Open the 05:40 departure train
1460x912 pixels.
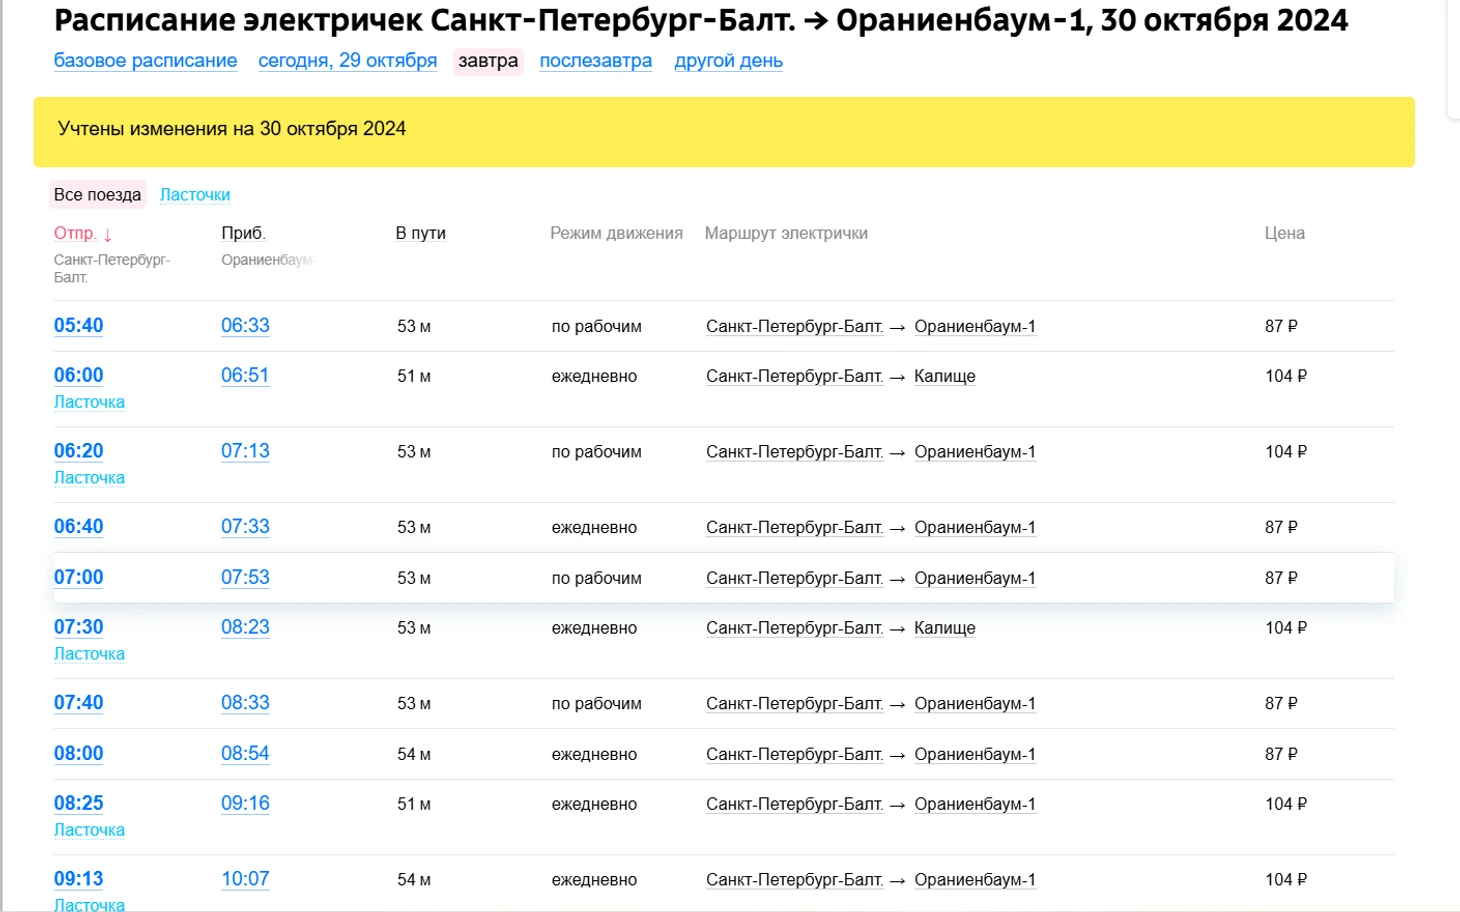tap(78, 326)
